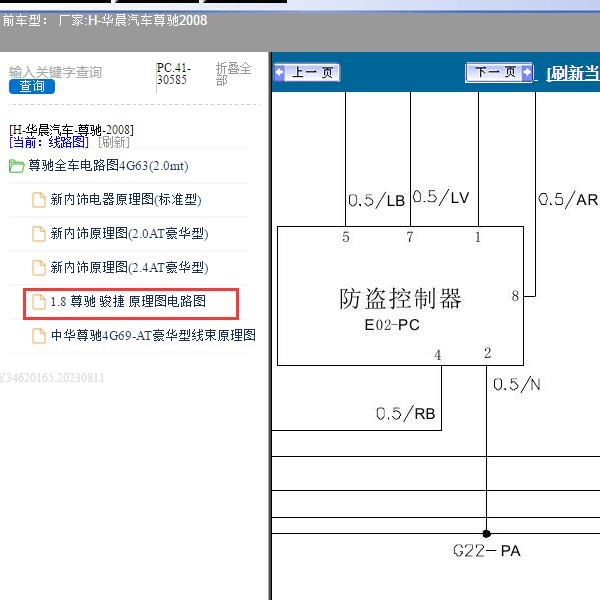Click the 当前：线路图 link
Image resolution: width=600 pixels, height=600 pixels.
pyautogui.click(x=49, y=142)
